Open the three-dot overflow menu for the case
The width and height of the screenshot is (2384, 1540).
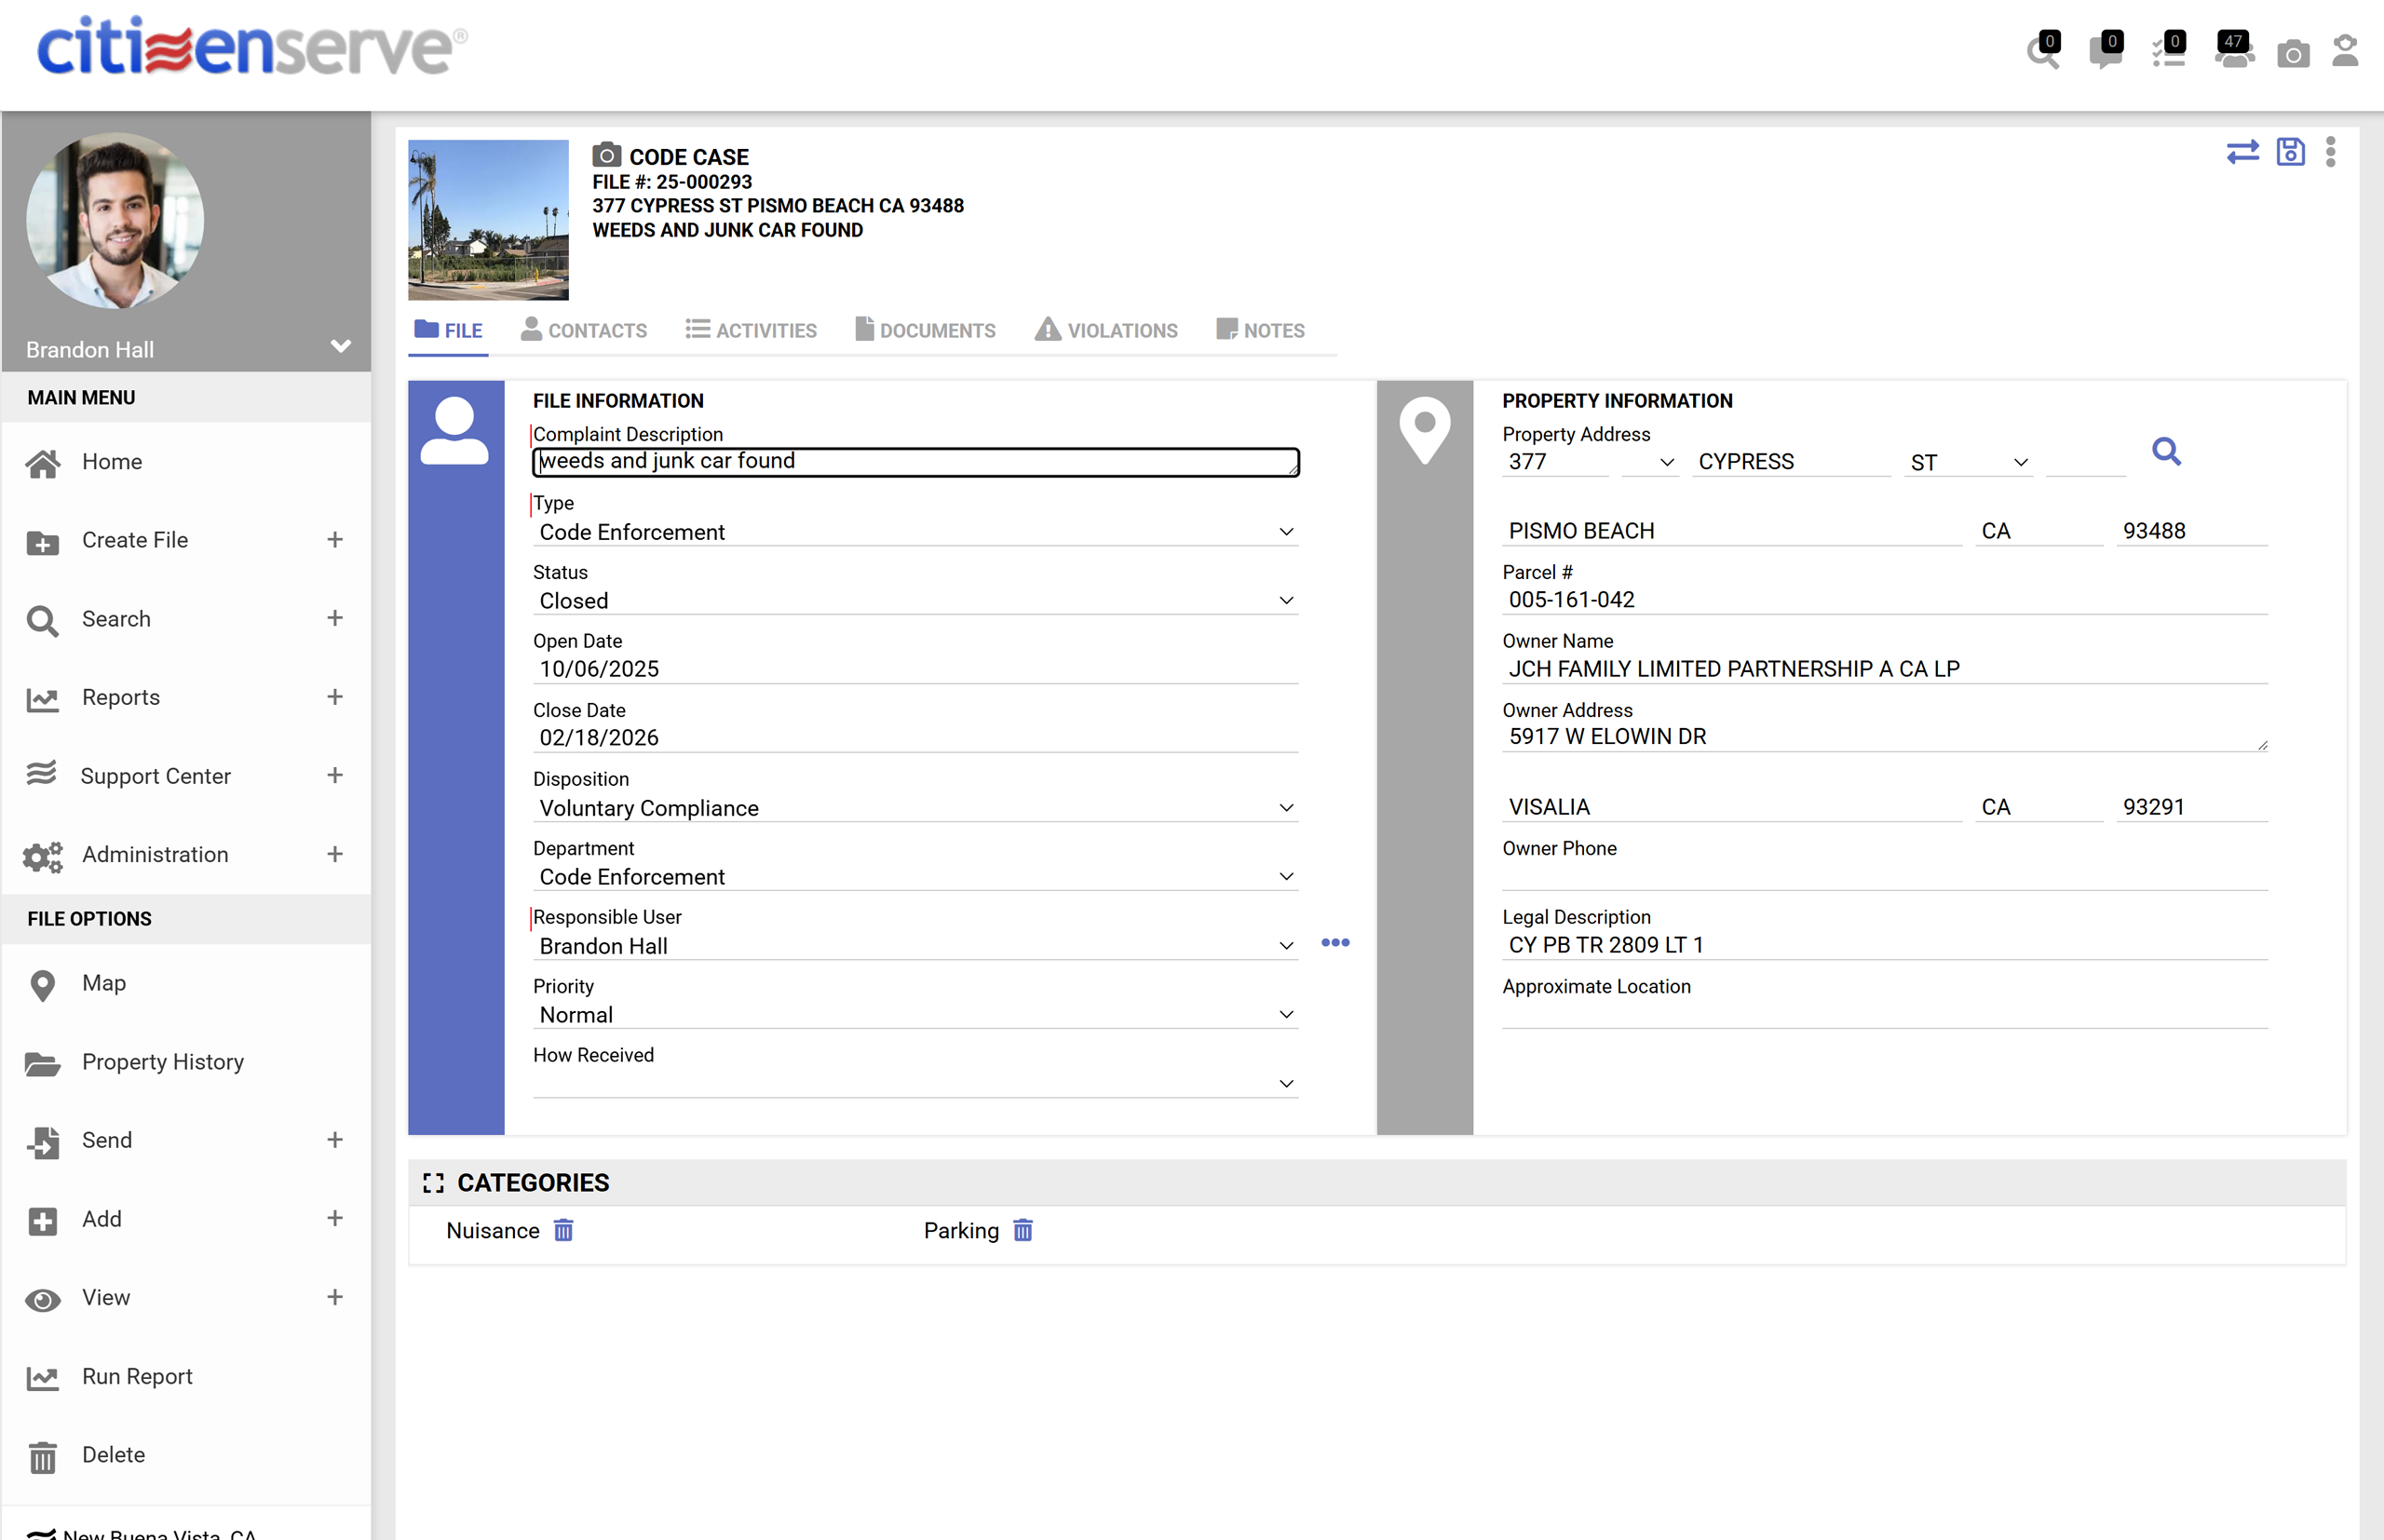[2331, 151]
